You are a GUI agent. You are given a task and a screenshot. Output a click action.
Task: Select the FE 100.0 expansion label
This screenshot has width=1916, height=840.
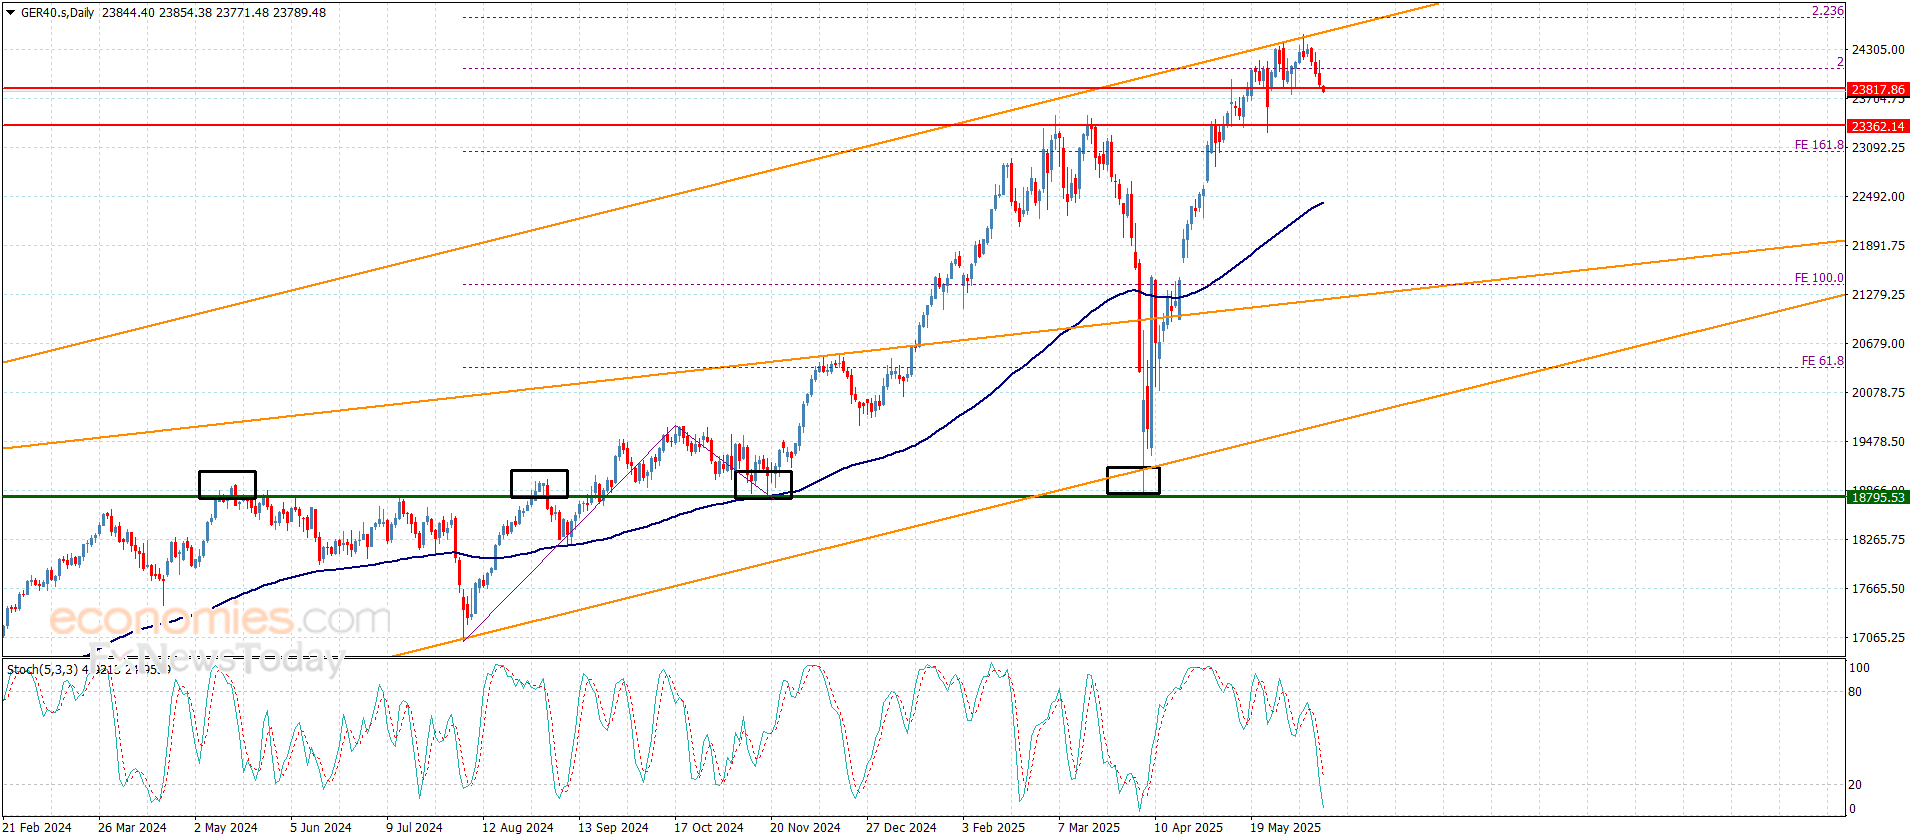(x=1819, y=278)
